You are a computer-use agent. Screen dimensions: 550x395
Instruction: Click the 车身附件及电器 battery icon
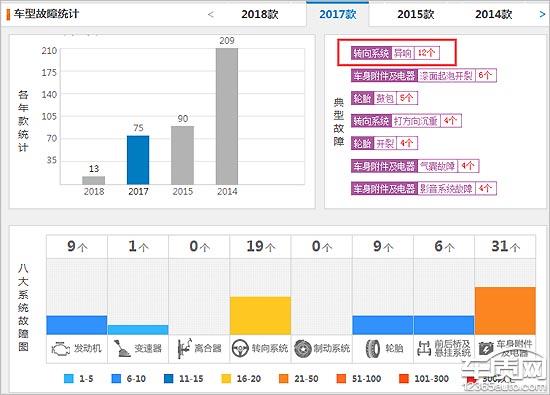coord(486,349)
